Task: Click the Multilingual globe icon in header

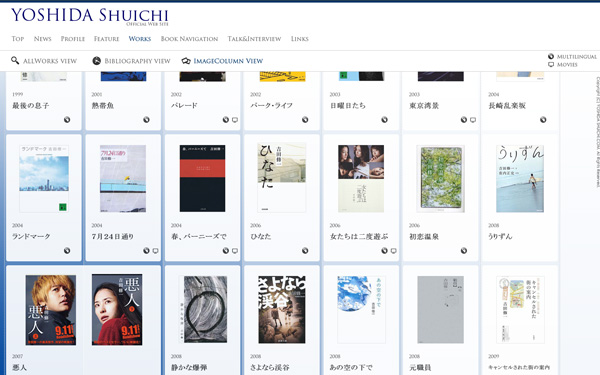Action: (x=551, y=56)
